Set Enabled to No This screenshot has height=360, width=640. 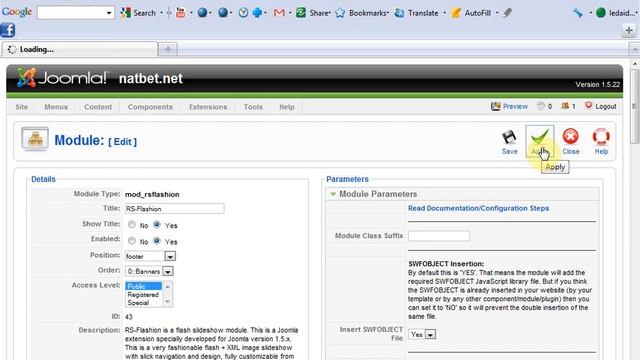131,241
